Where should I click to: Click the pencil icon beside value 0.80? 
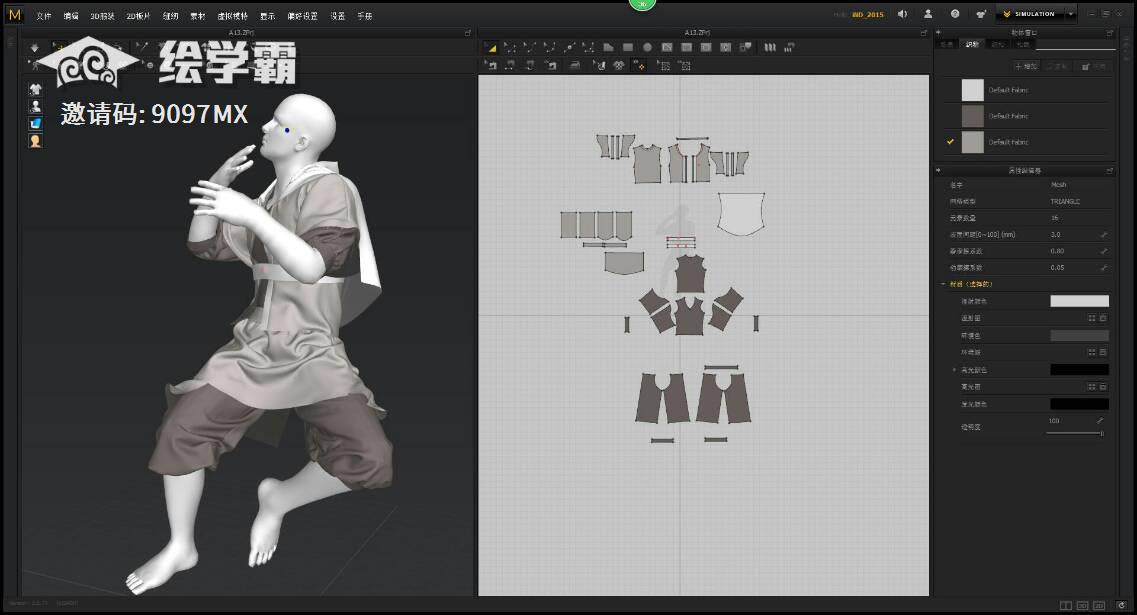(x=1103, y=251)
